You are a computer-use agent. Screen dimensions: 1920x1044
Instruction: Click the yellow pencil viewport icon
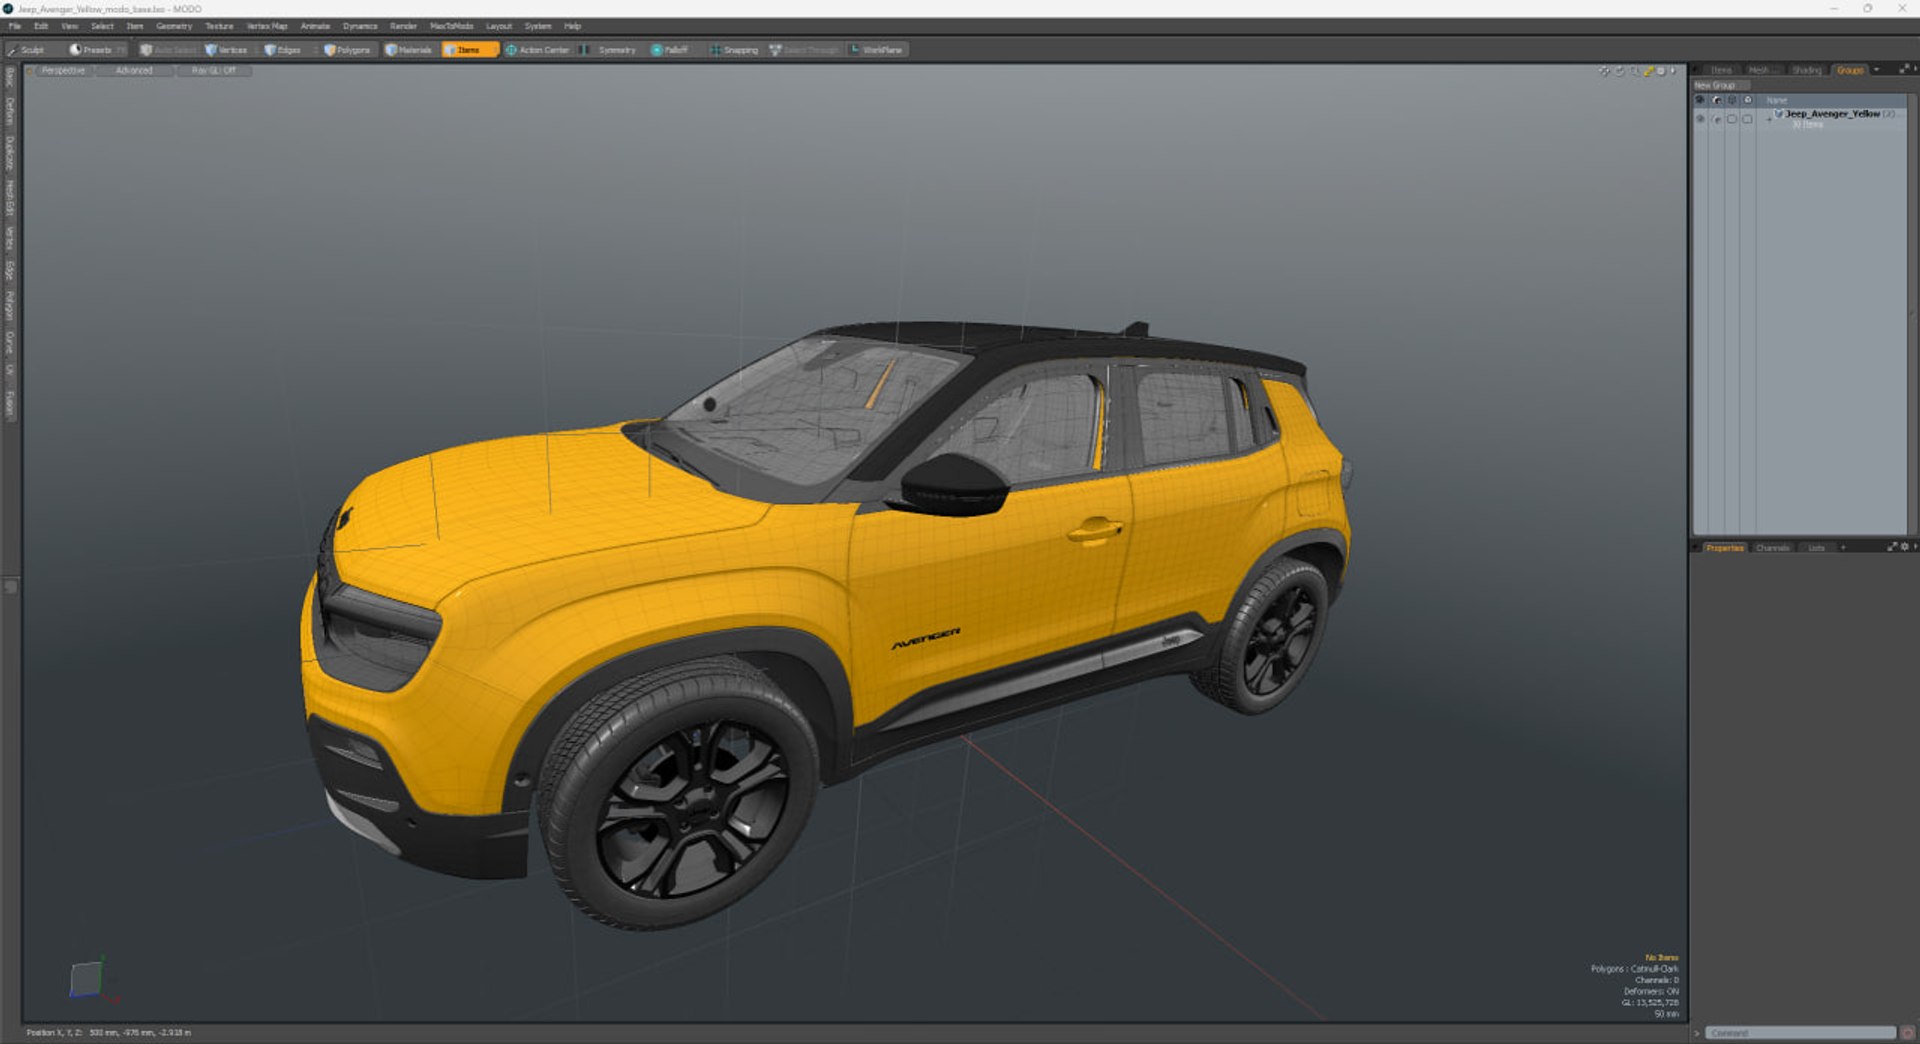(1647, 71)
